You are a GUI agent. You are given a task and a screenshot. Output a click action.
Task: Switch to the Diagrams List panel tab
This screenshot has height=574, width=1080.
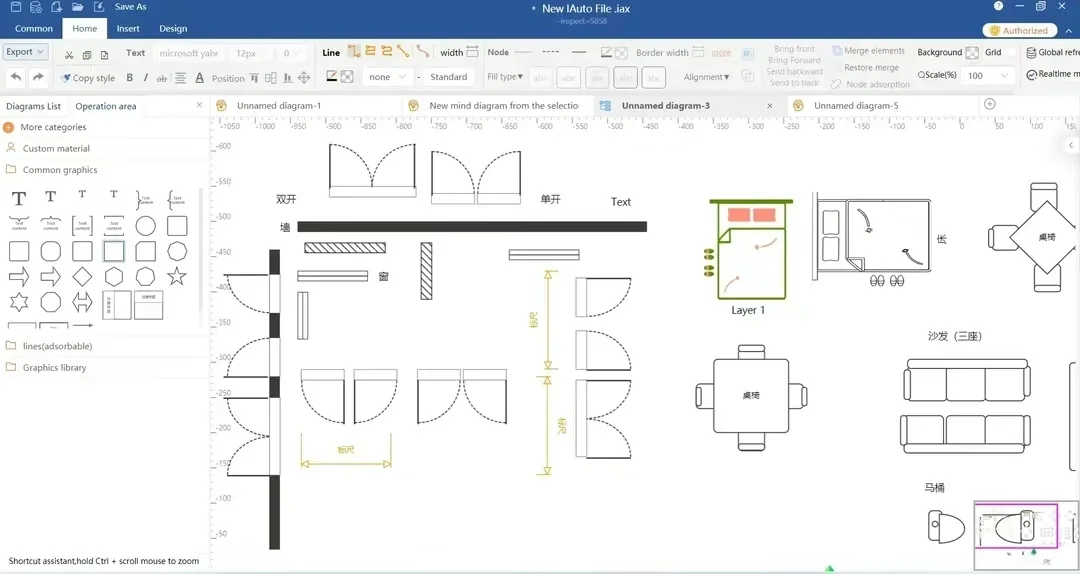[x=34, y=106]
